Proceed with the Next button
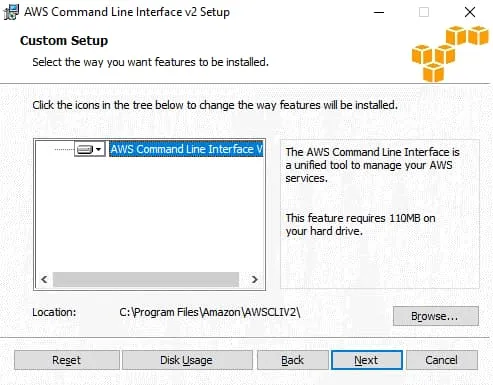The image size is (493, 385). tap(367, 360)
